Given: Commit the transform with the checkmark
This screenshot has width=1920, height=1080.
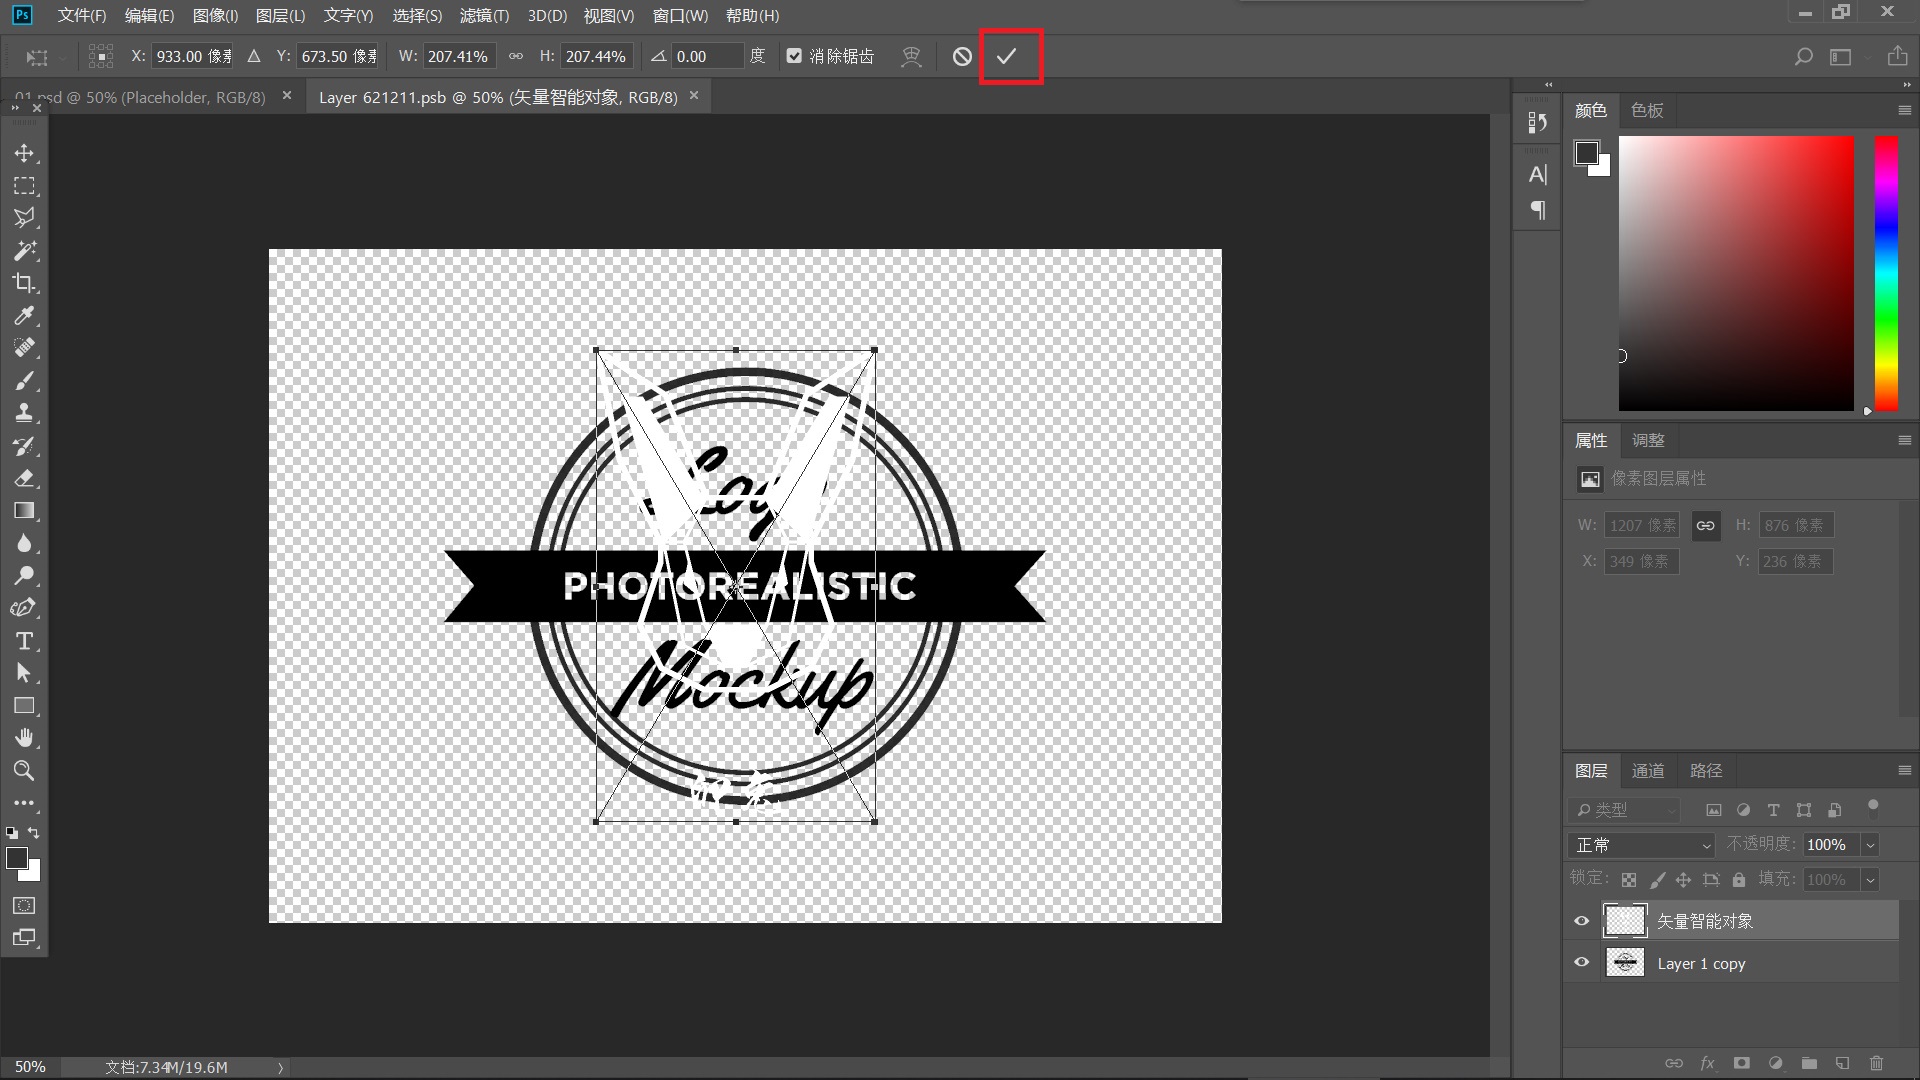Looking at the screenshot, I should click(x=1007, y=57).
